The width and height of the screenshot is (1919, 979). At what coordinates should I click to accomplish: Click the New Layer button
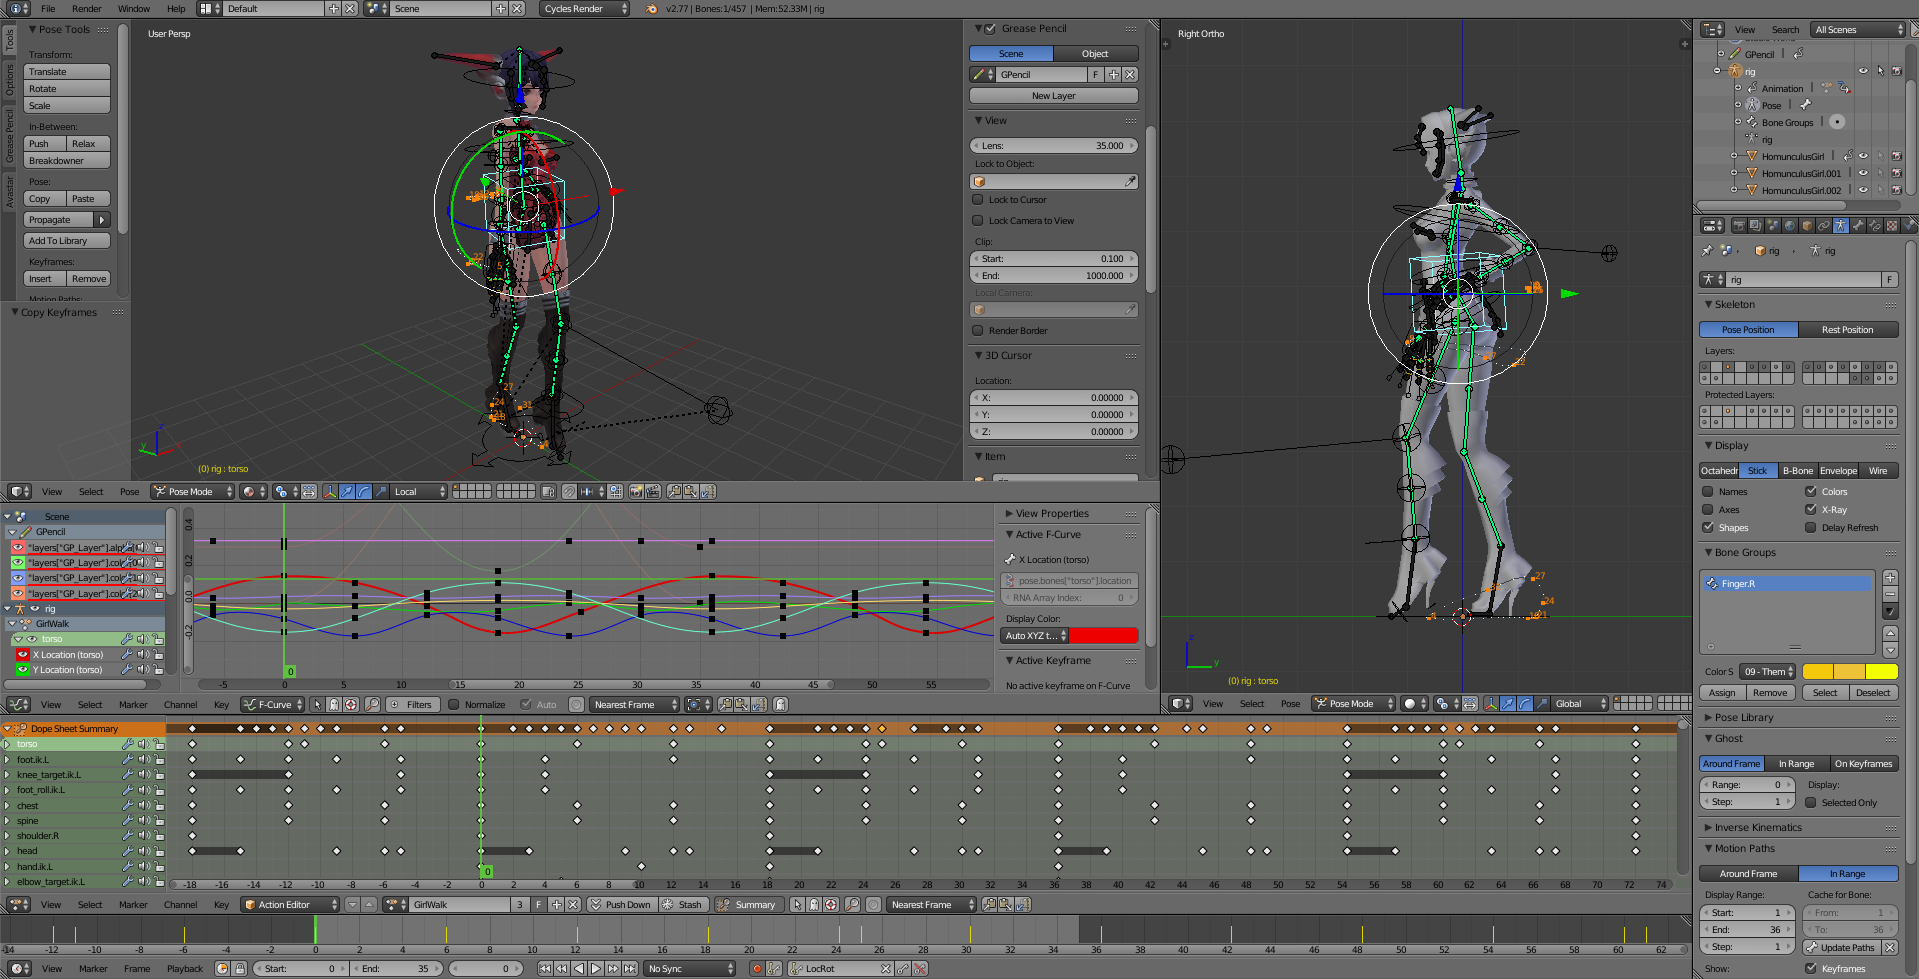point(1052,95)
